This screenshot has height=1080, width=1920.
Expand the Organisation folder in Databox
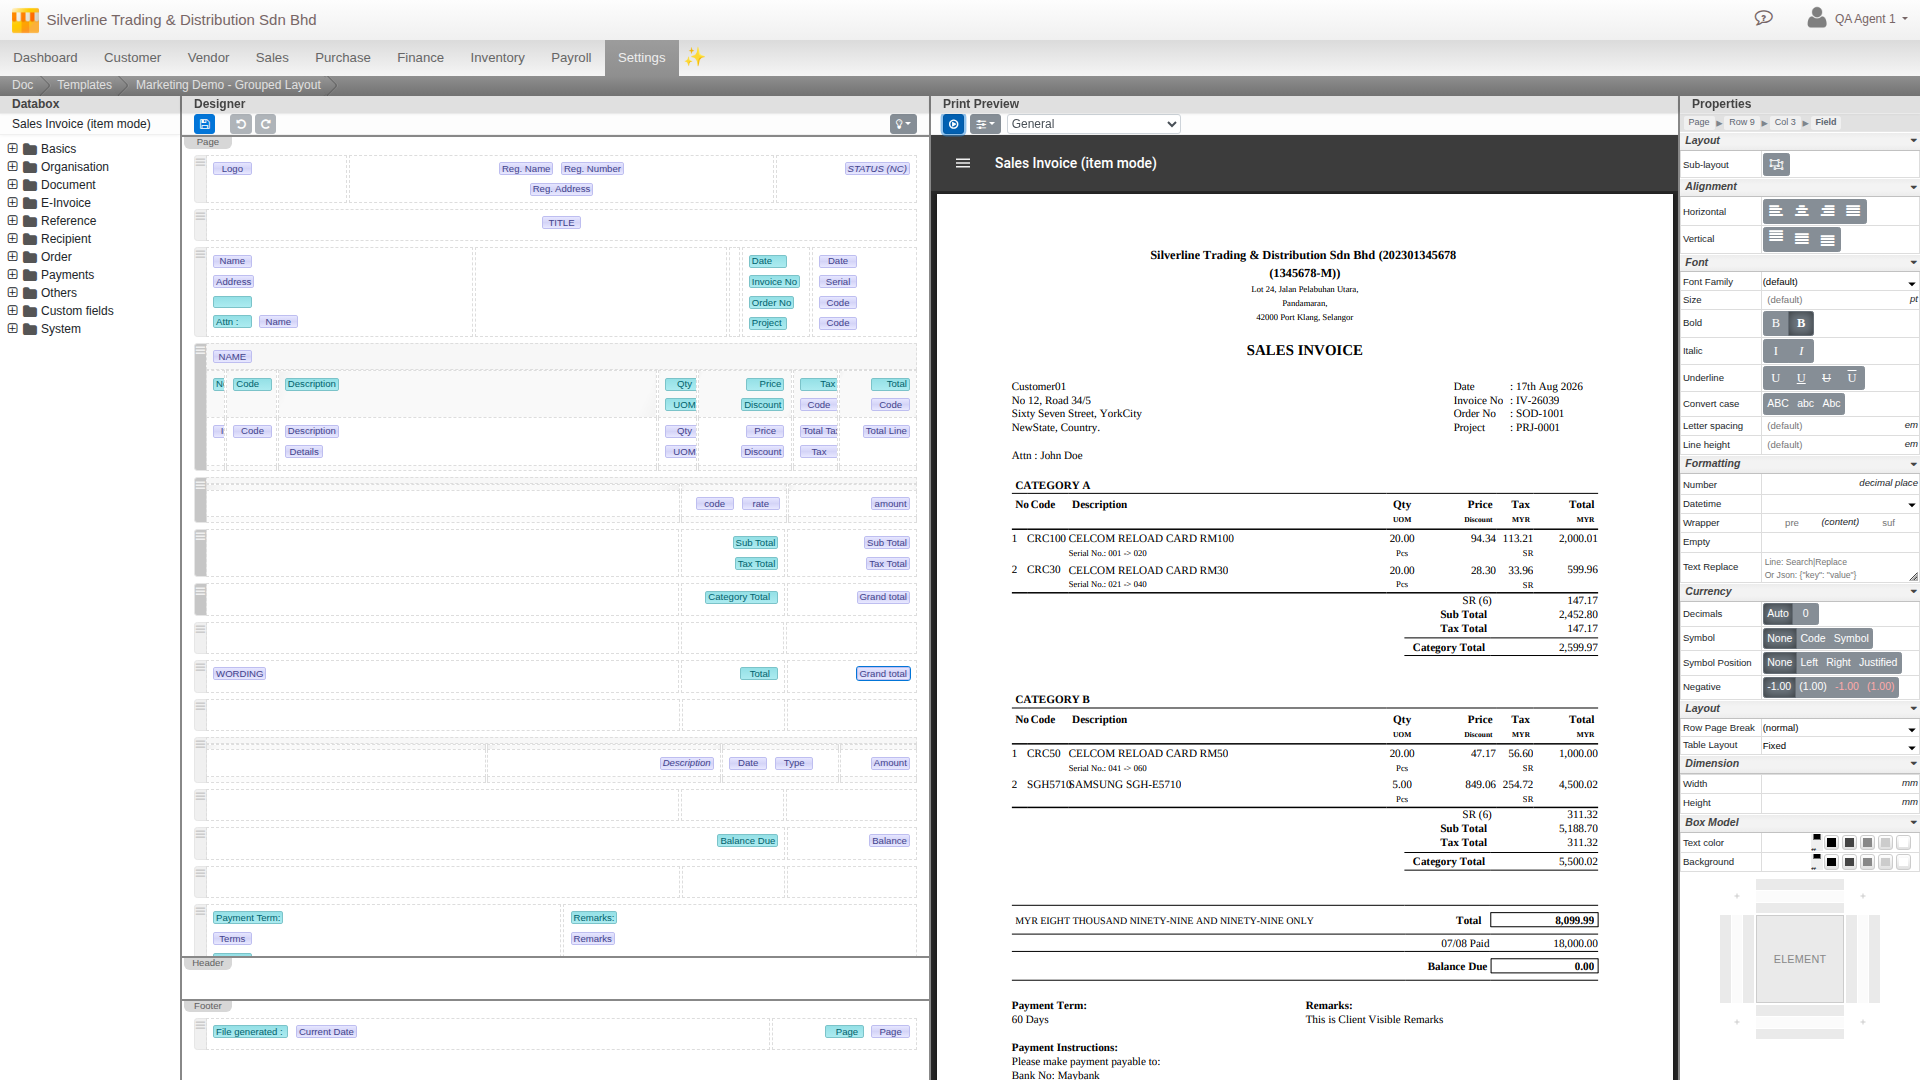pos(13,166)
